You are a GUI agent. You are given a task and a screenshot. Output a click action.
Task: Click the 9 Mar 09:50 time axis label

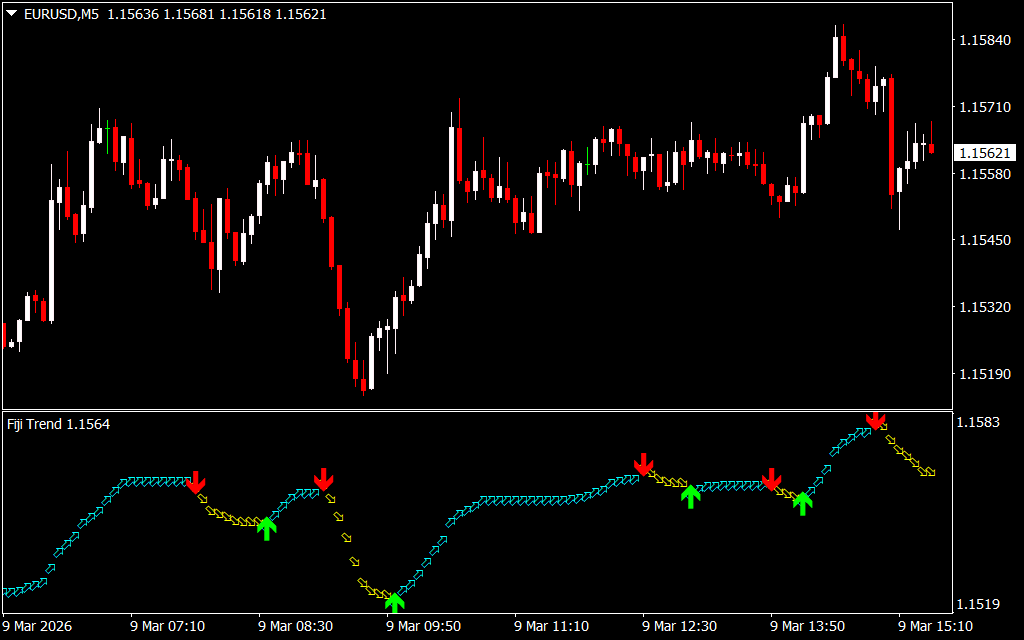pyautogui.click(x=420, y=626)
